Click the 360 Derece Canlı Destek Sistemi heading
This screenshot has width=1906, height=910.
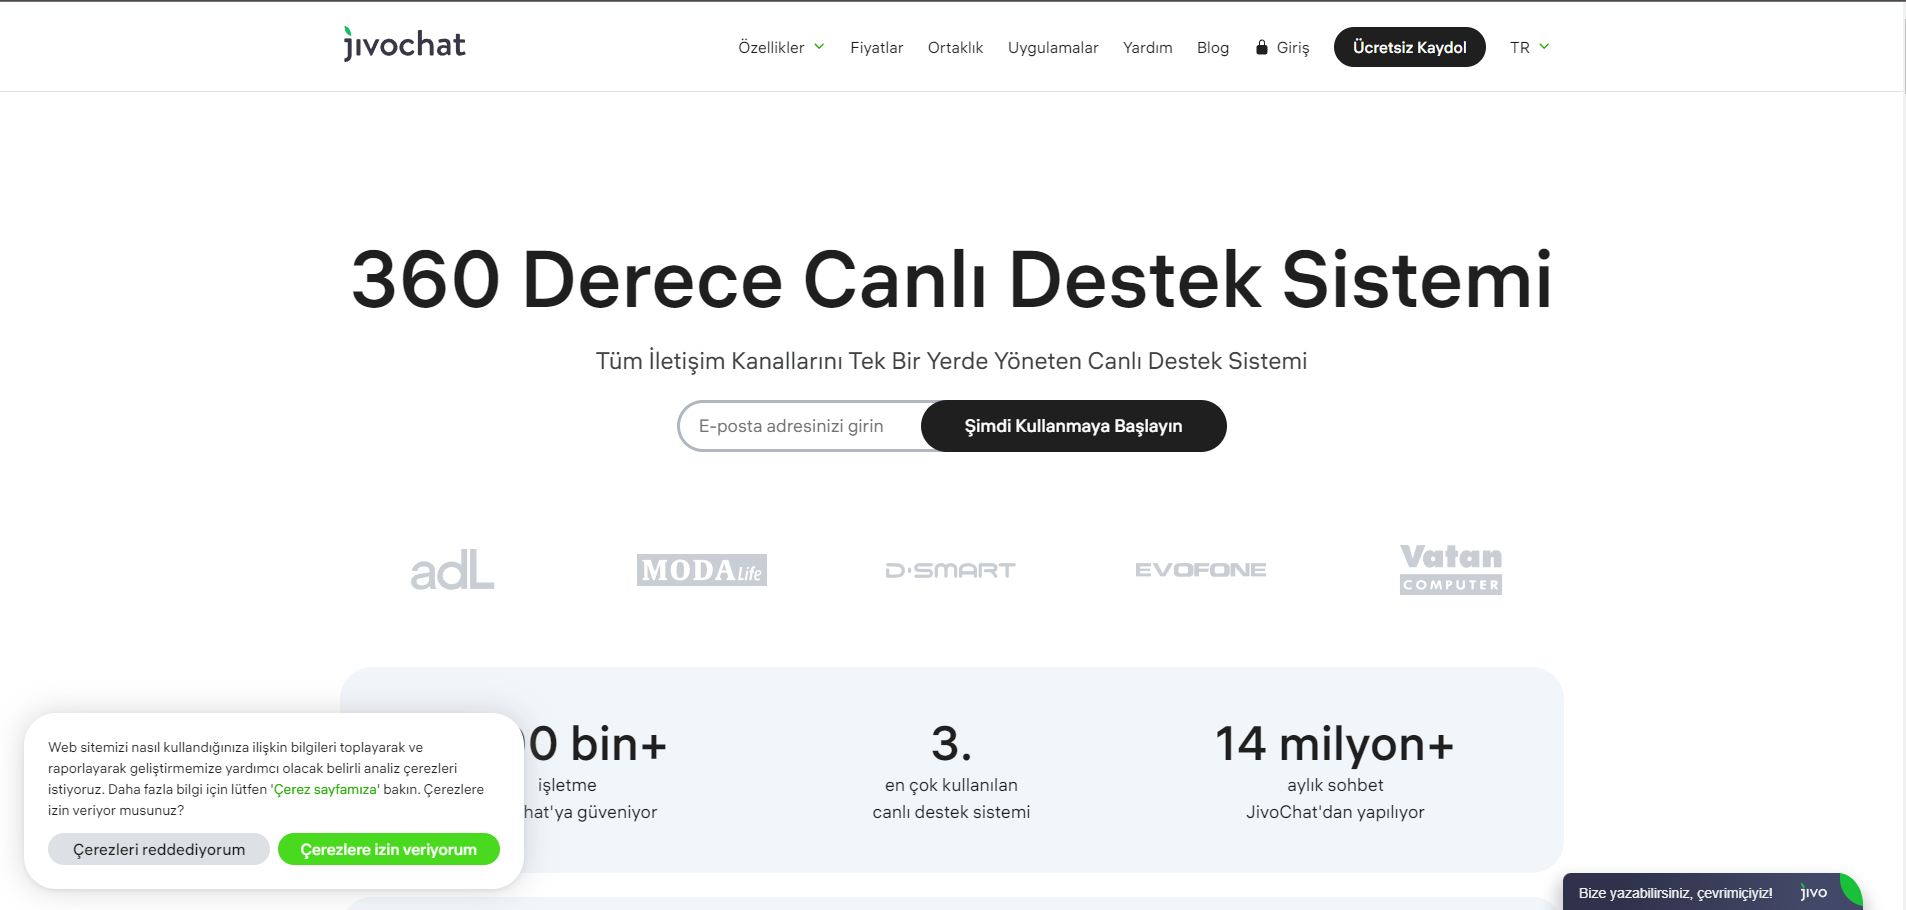(952, 279)
